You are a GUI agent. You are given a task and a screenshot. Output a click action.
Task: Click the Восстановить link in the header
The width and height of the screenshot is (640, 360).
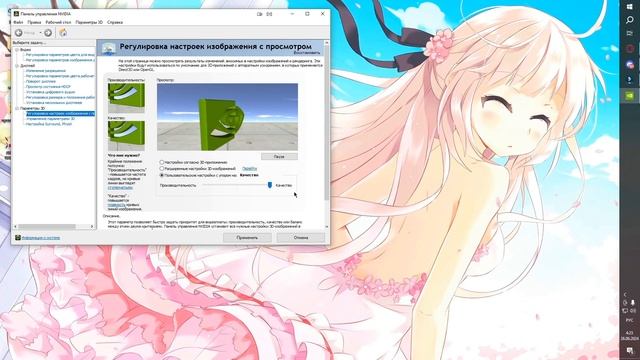point(307,53)
